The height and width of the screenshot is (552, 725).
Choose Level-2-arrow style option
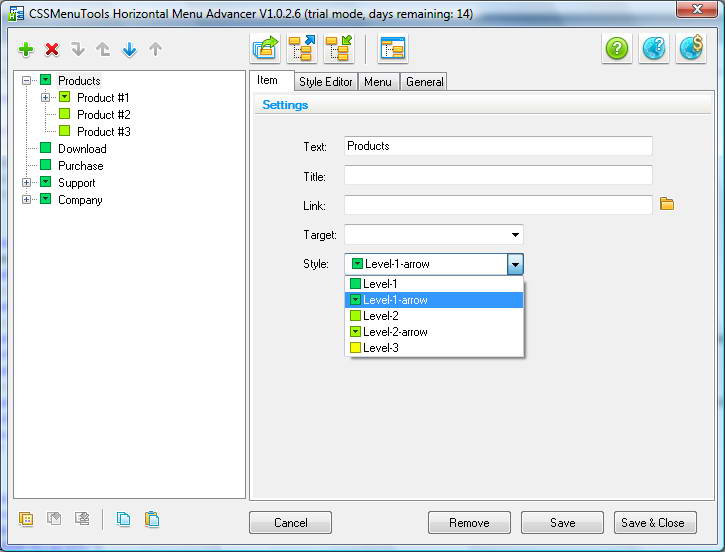point(434,332)
